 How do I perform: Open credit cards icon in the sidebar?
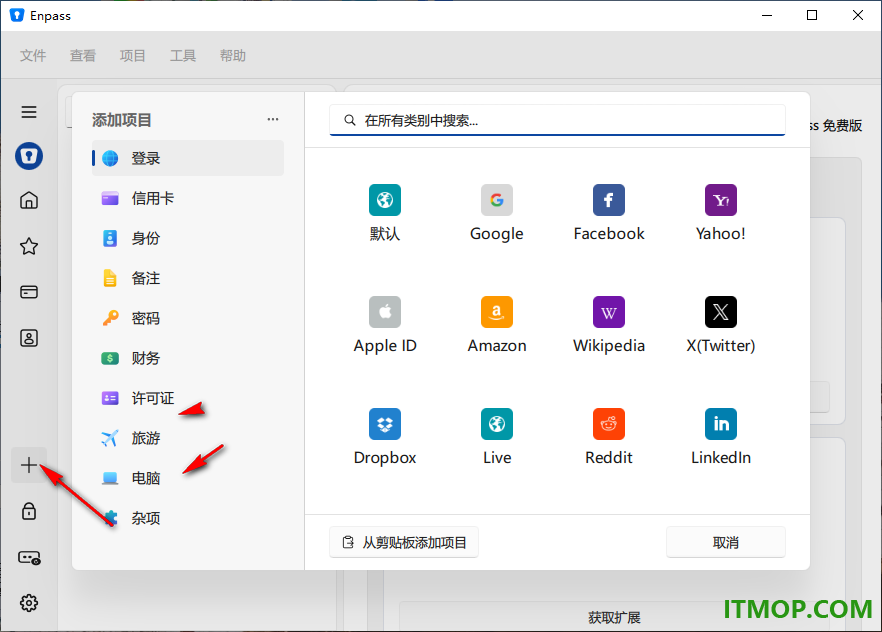(x=29, y=292)
